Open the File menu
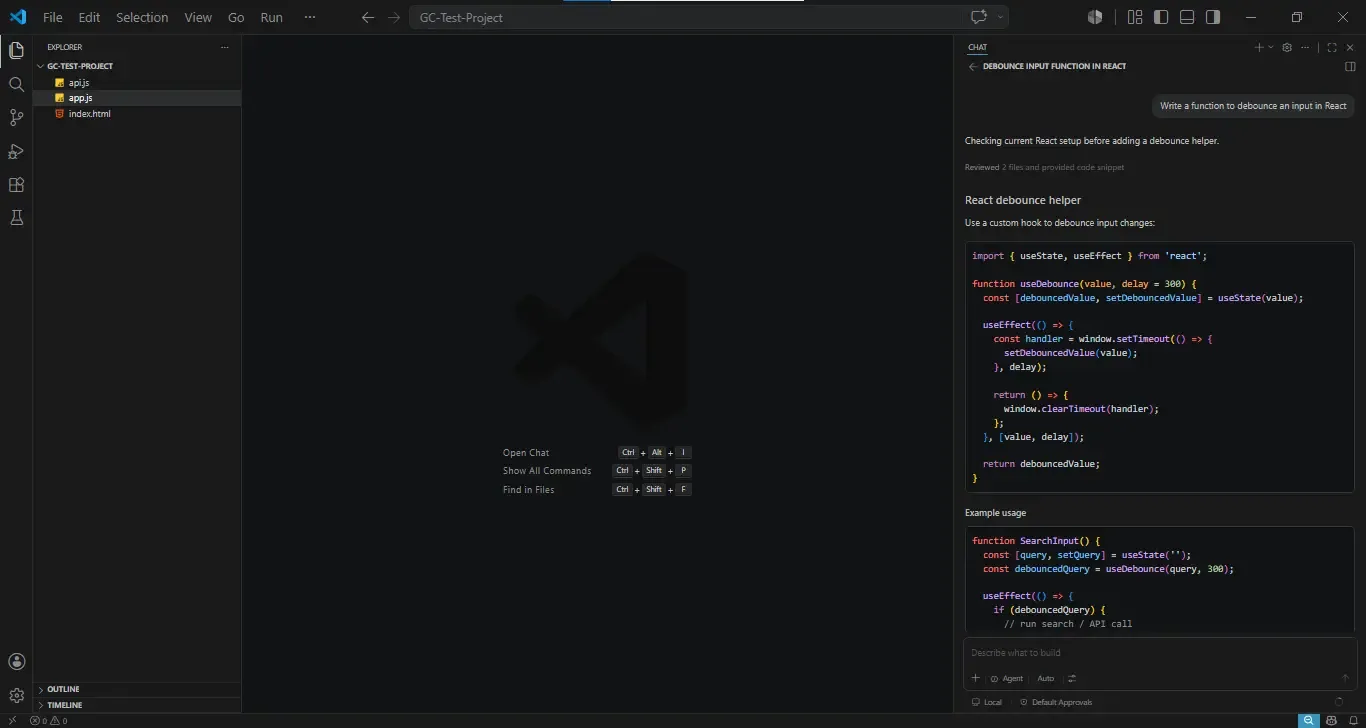The image size is (1366, 728). click(x=53, y=17)
